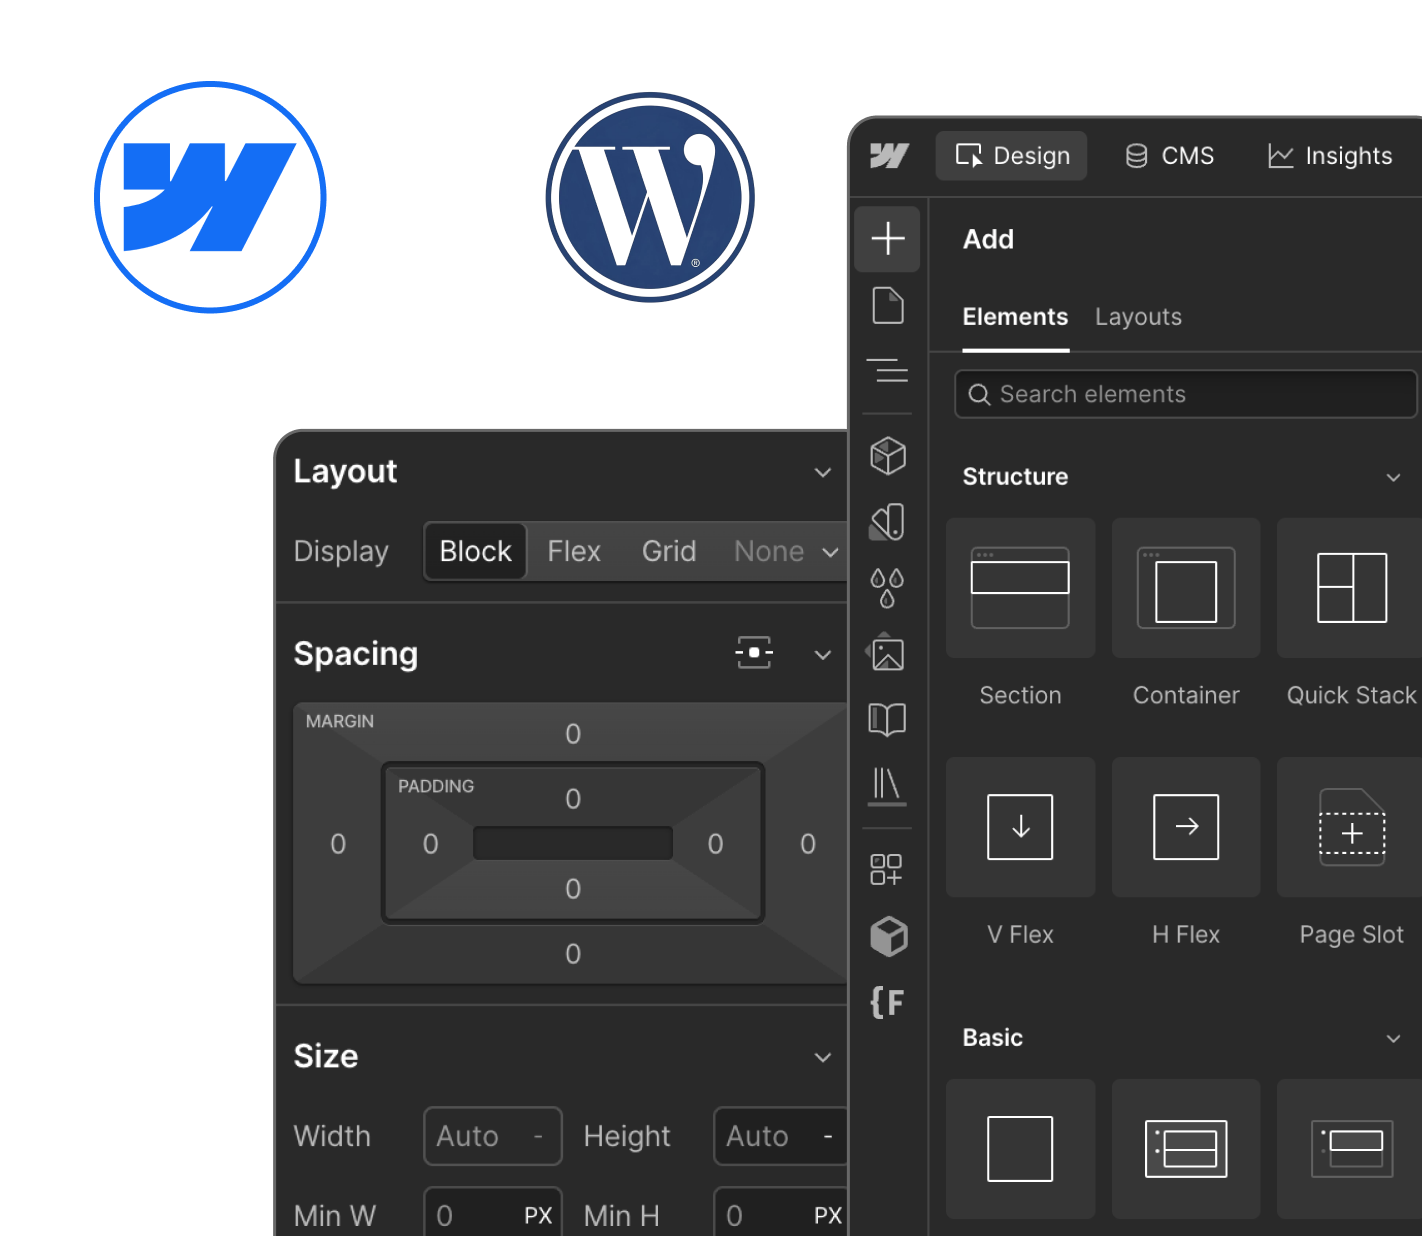Image resolution: width=1422 pixels, height=1236 pixels.
Task: Set Display to Grid
Action: (669, 551)
